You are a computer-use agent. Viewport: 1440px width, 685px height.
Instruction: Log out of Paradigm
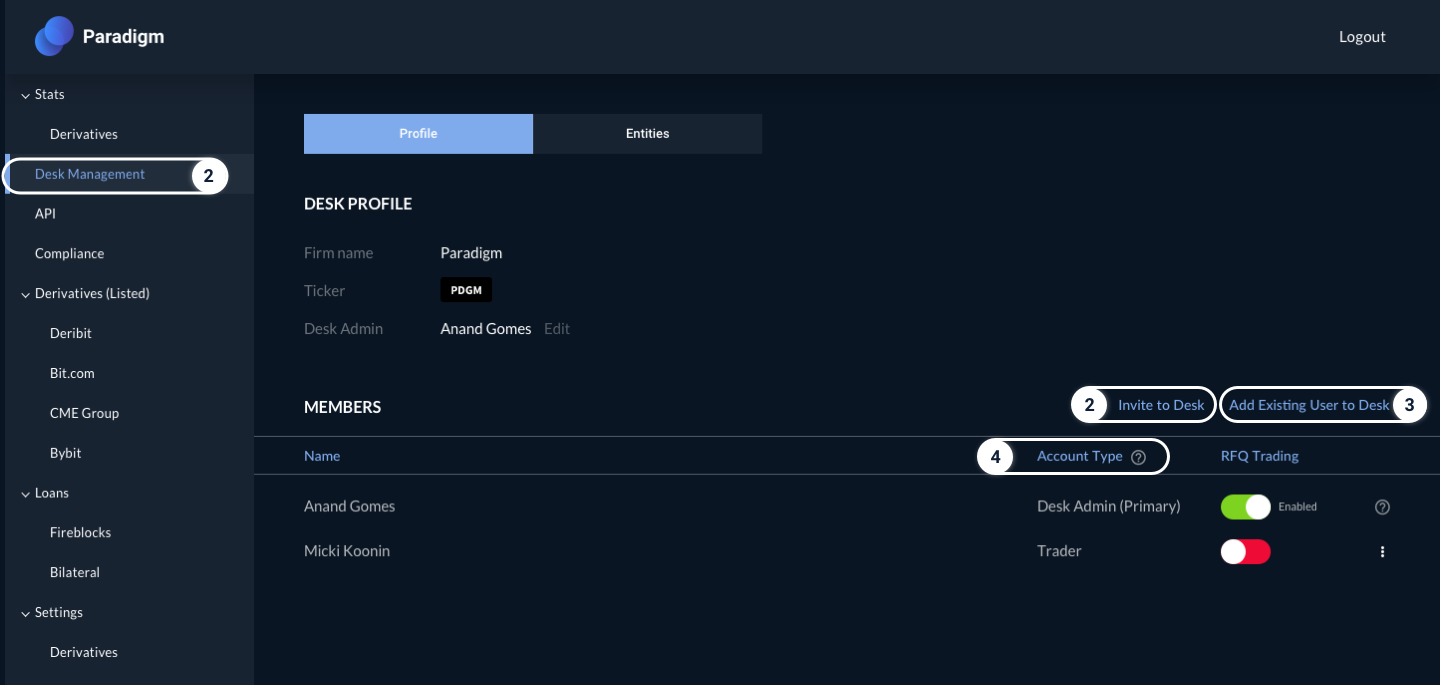click(x=1362, y=37)
